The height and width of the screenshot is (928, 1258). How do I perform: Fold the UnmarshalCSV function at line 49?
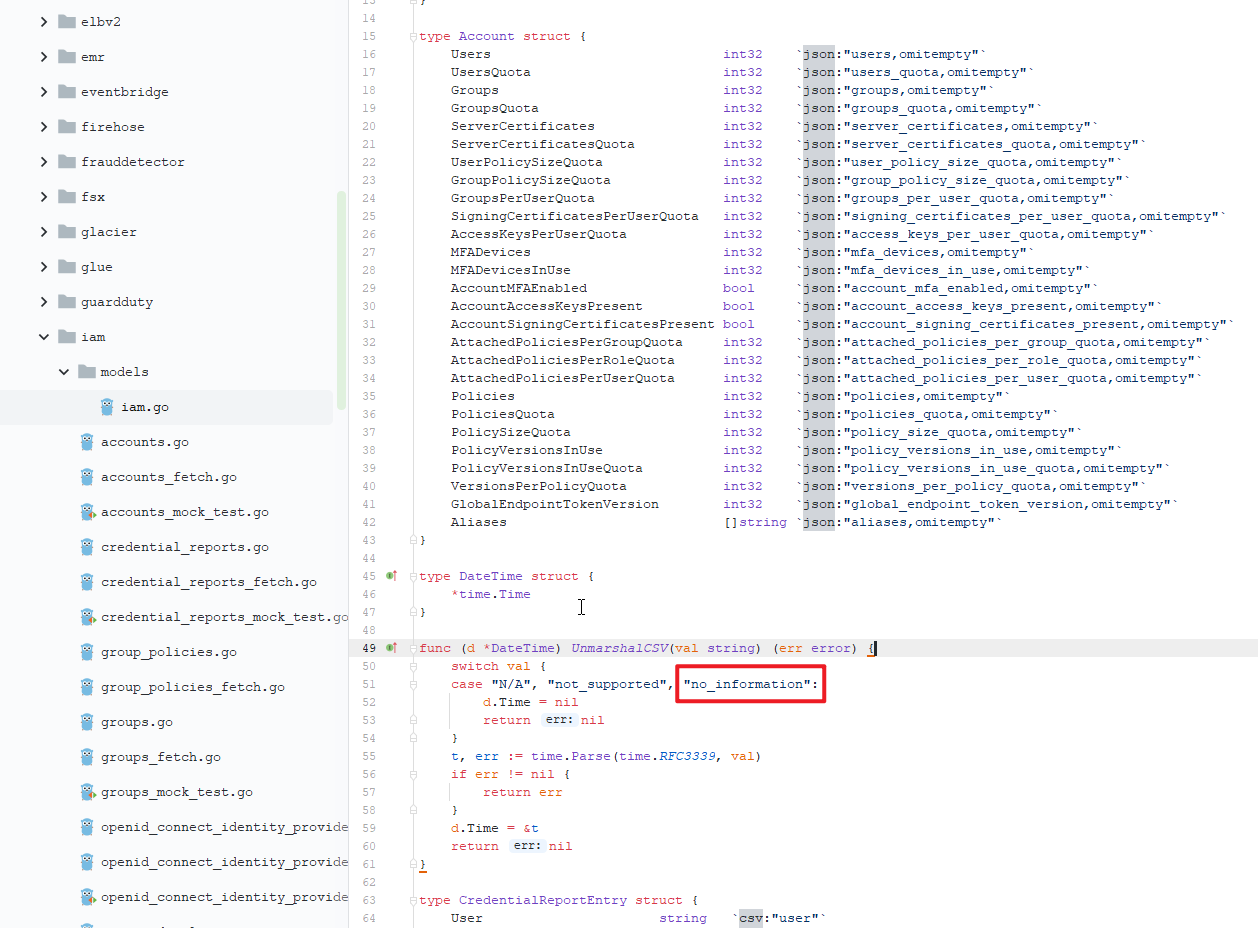(x=412, y=648)
